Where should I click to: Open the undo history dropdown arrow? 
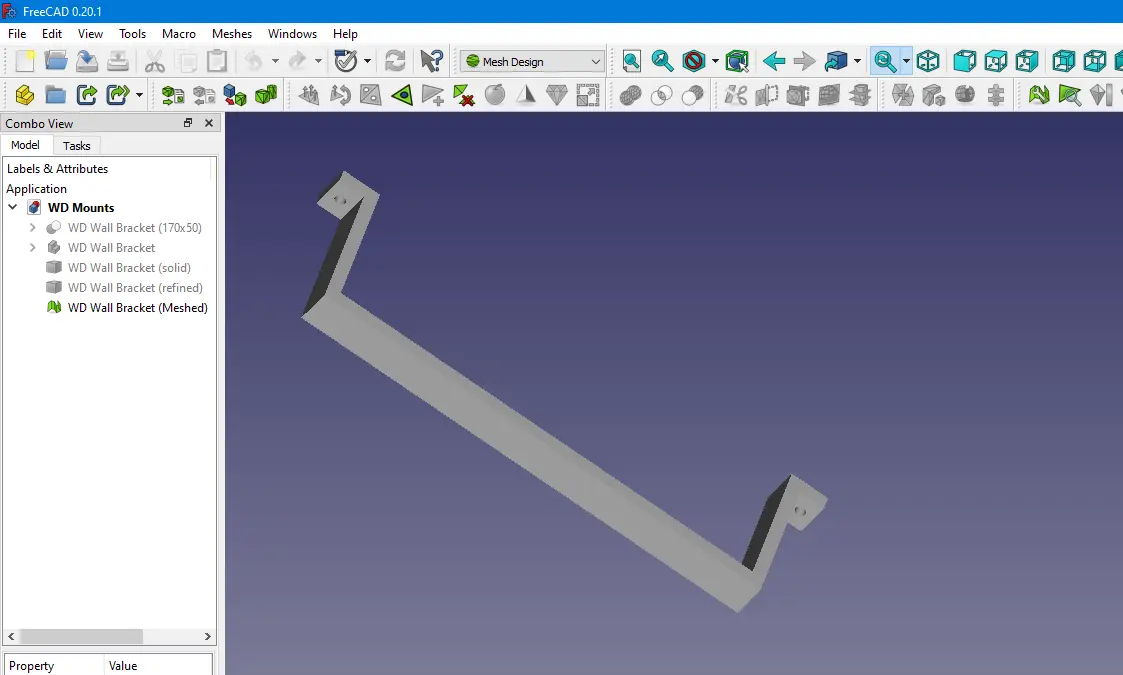pos(275,62)
